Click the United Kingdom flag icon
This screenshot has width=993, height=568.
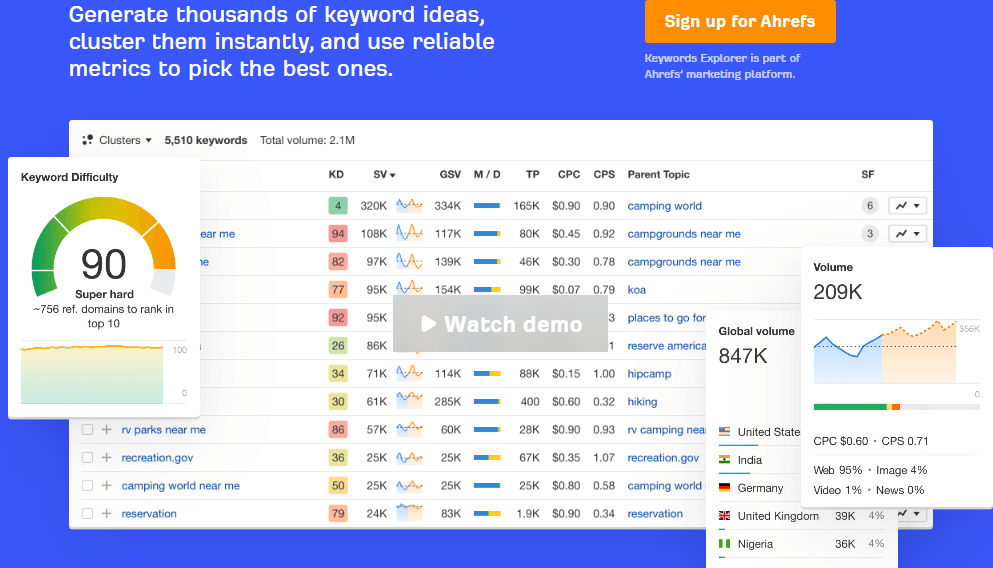(x=724, y=515)
